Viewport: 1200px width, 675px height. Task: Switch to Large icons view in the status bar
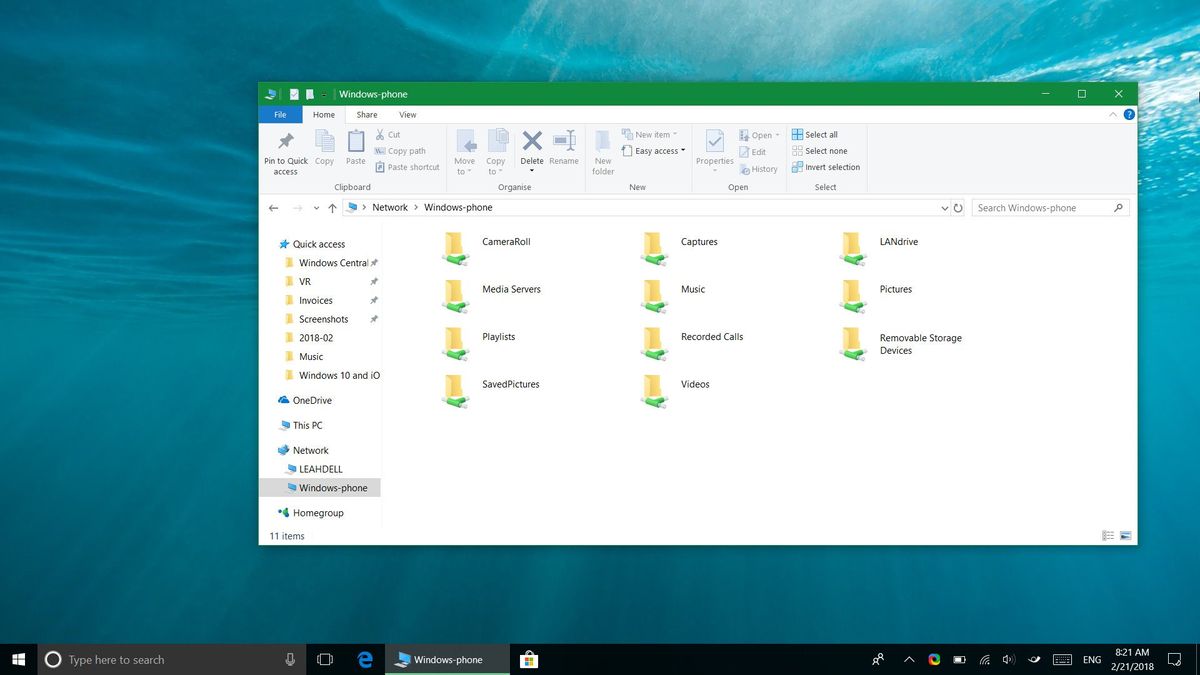pyautogui.click(x=1125, y=536)
